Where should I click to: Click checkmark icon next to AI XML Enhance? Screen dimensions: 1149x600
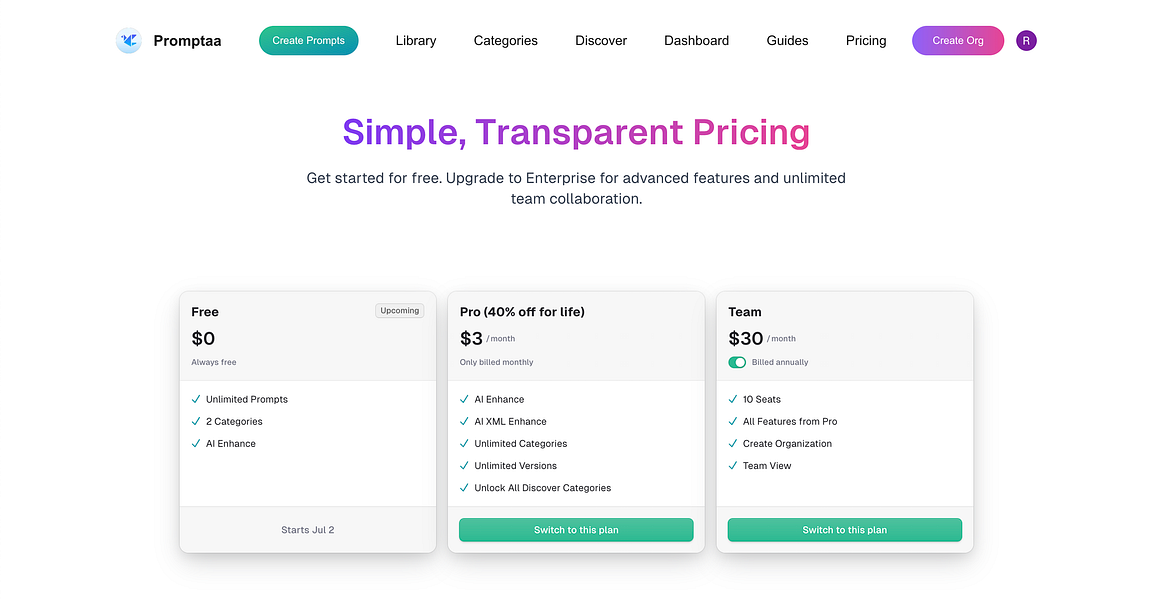[464, 421]
